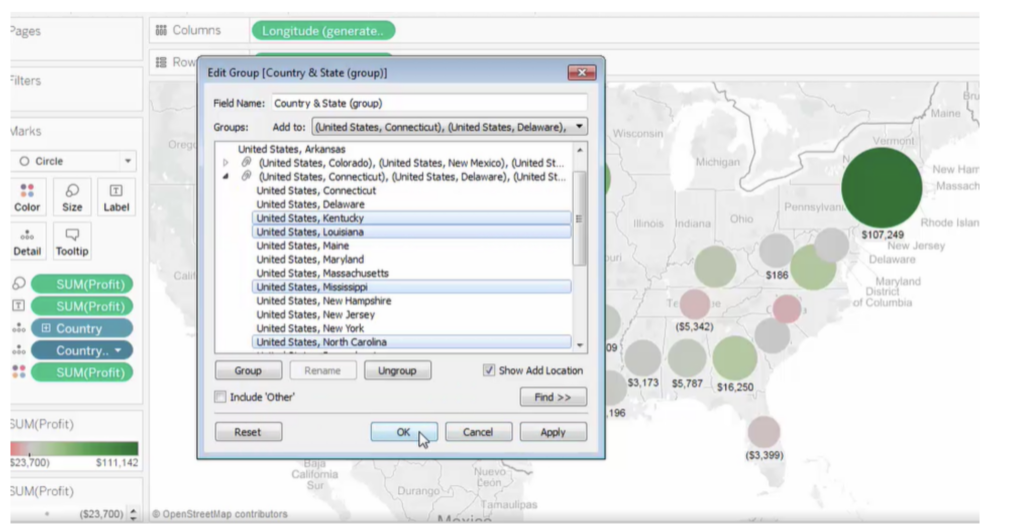The height and width of the screenshot is (528, 1024).
Task: Click the SUM(Profit) color gradient legend
Action: click(x=74, y=449)
